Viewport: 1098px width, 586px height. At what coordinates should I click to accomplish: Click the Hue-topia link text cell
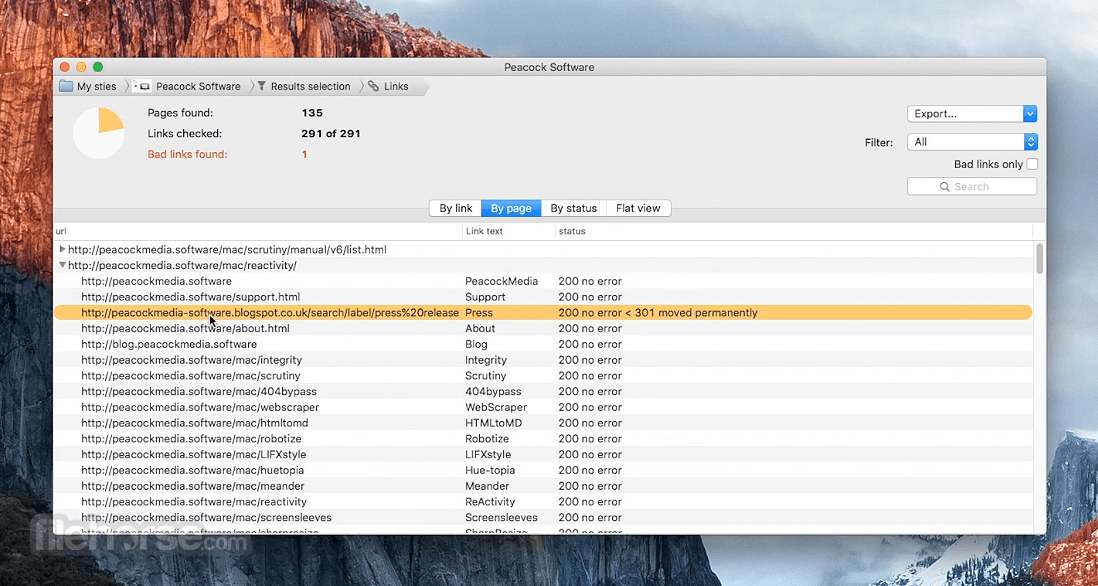(x=490, y=470)
